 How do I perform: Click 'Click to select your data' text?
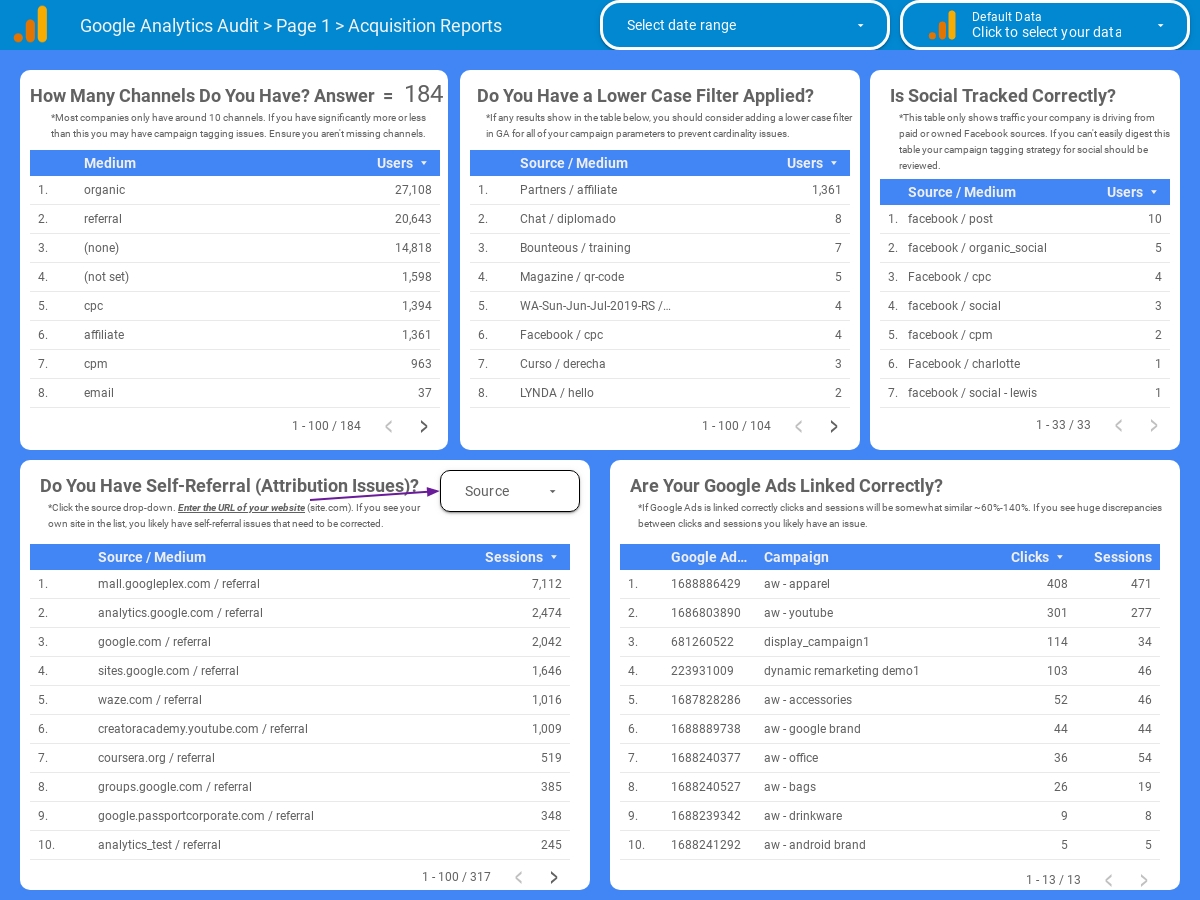pyautogui.click(x=1046, y=32)
